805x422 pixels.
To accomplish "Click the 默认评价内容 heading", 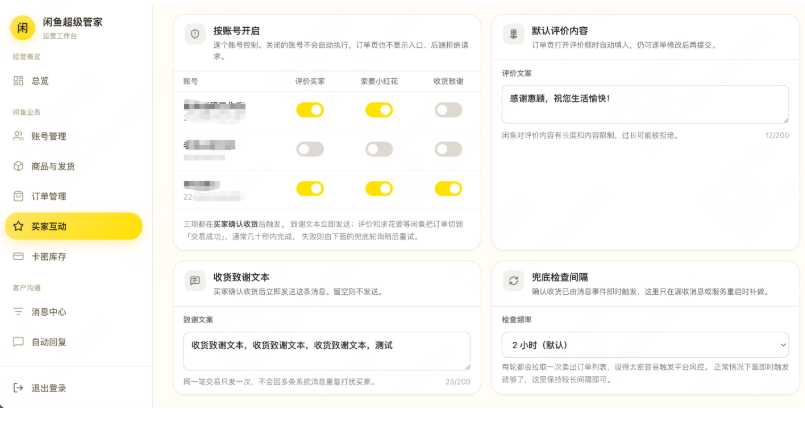I will 560,31.
